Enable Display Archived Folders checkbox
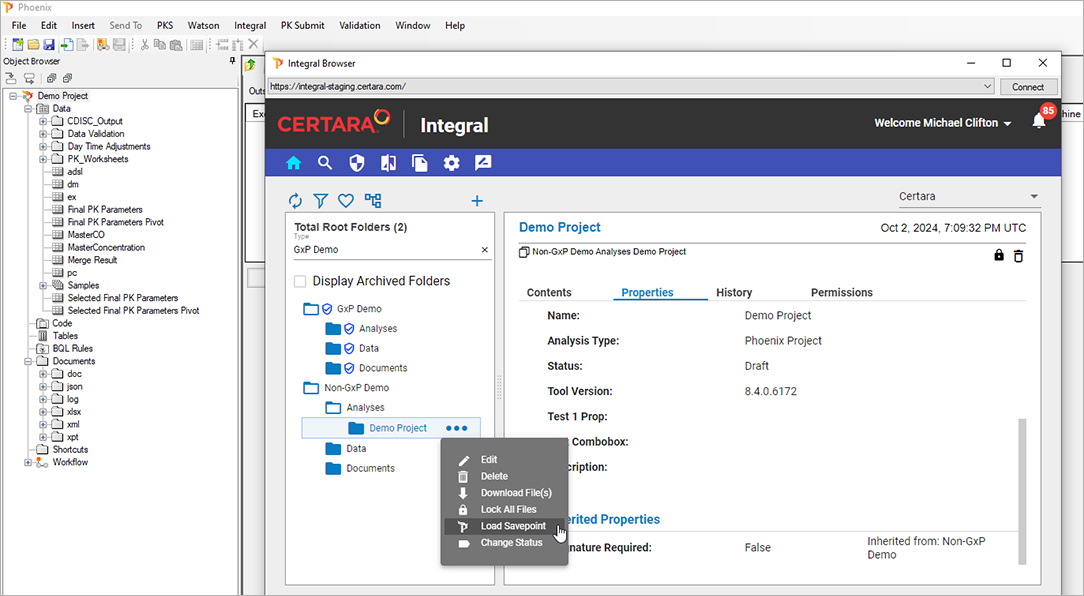Viewport: 1084px width, 596px height. click(301, 281)
